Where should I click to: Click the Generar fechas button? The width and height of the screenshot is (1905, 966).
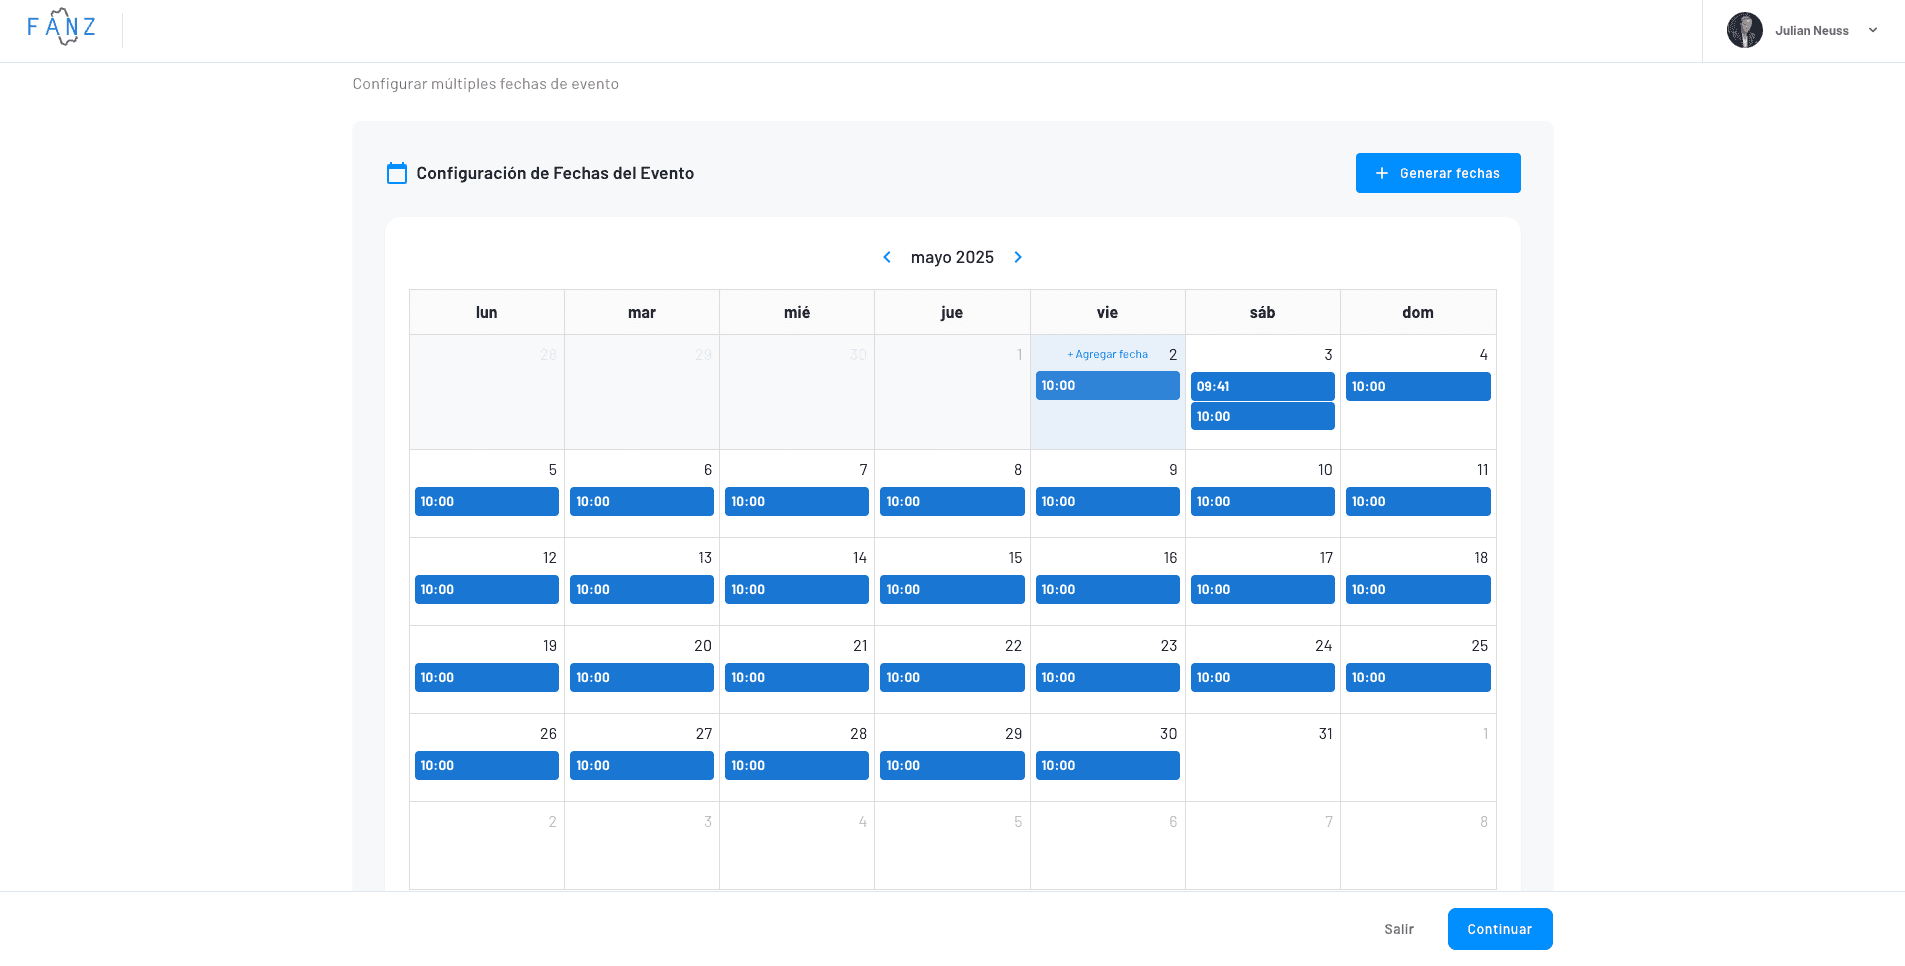[1438, 172]
